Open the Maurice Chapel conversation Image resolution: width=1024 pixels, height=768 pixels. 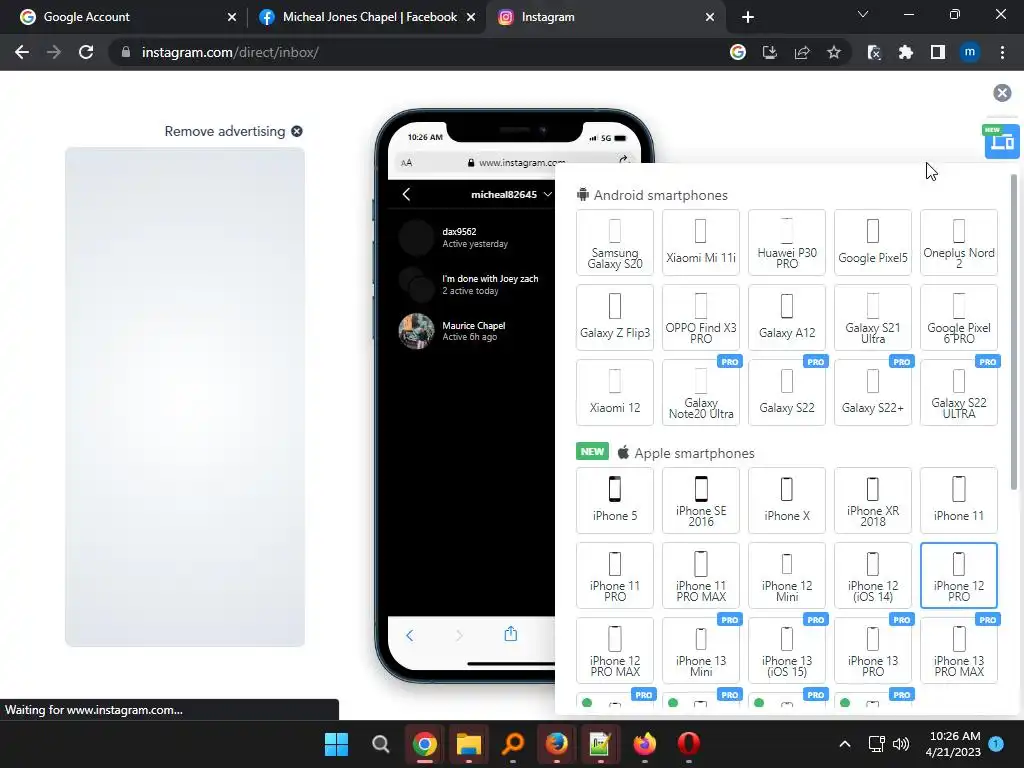pyautogui.click(x=472, y=331)
